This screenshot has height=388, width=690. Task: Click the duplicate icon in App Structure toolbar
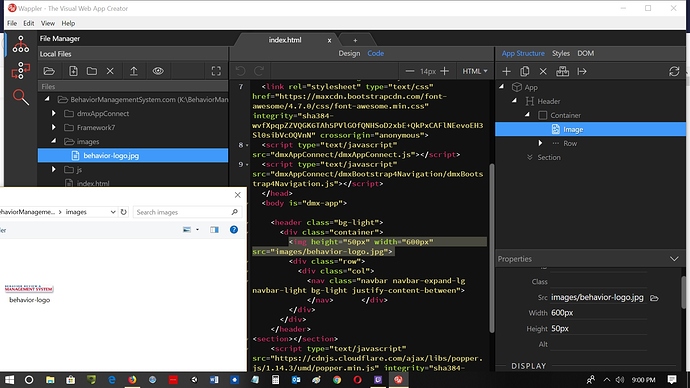point(525,71)
